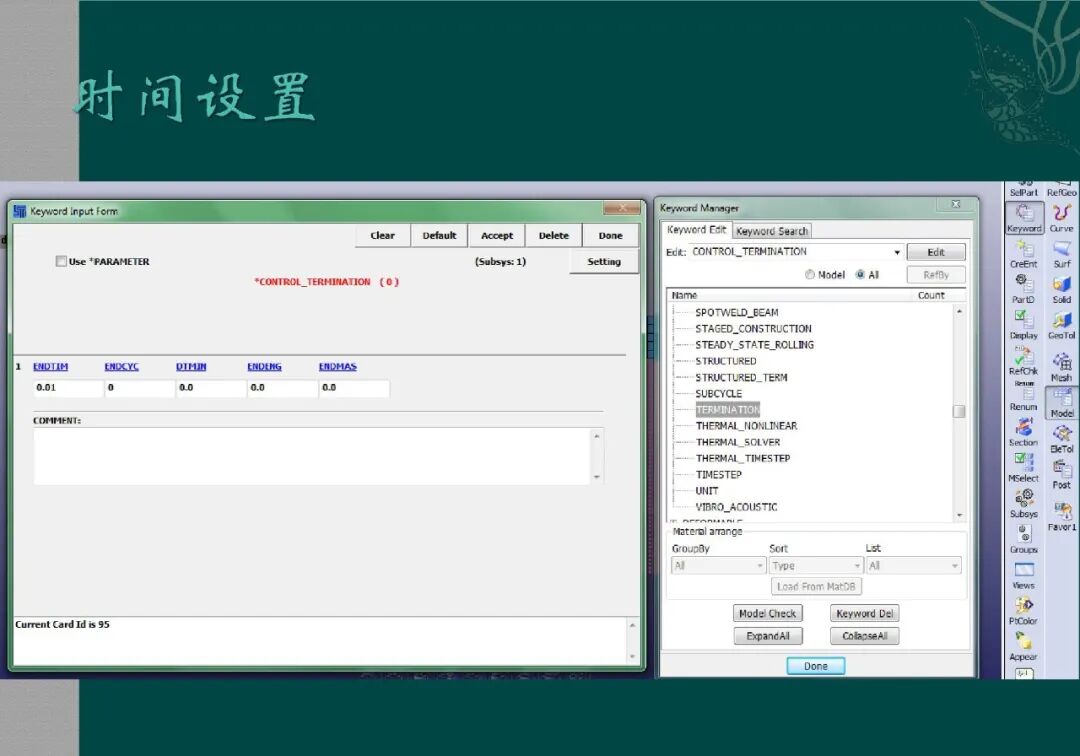
Task: Click the Setting button
Action: pyautogui.click(x=604, y=262)
